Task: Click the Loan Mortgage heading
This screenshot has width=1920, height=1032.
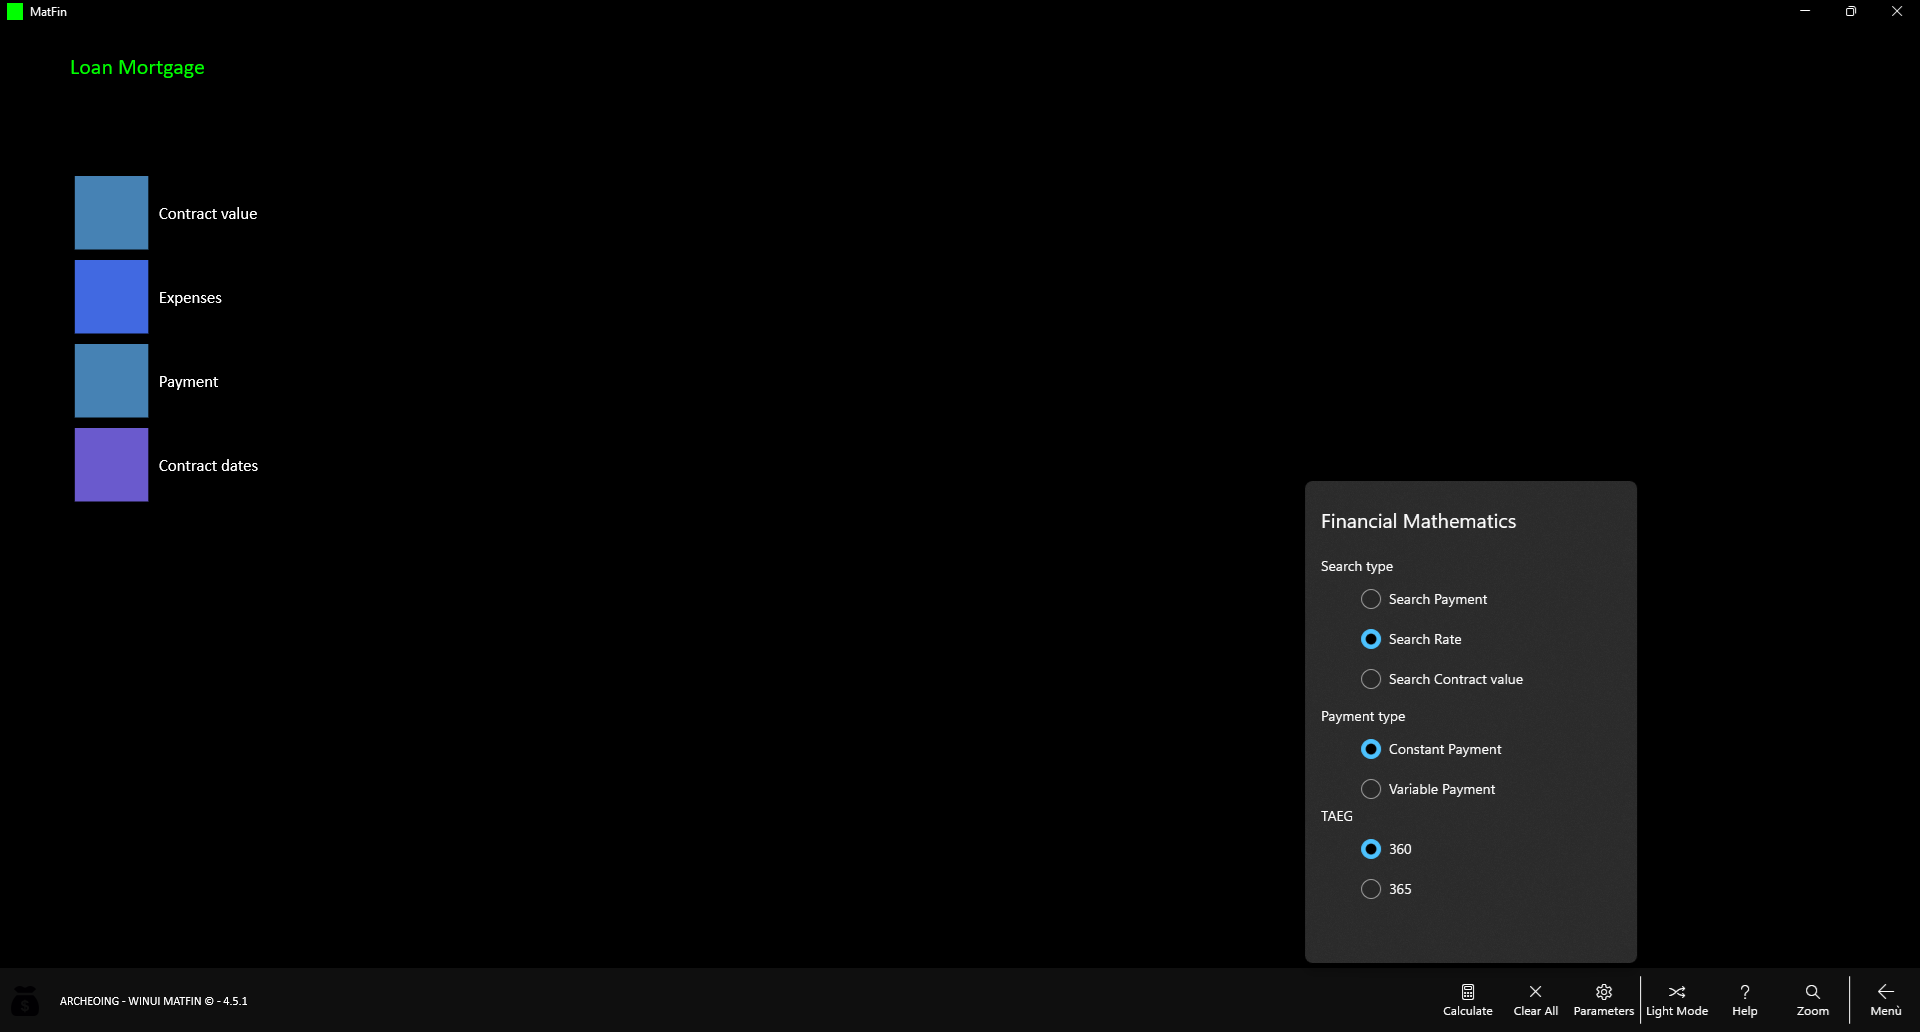Action: coord(137,67)
